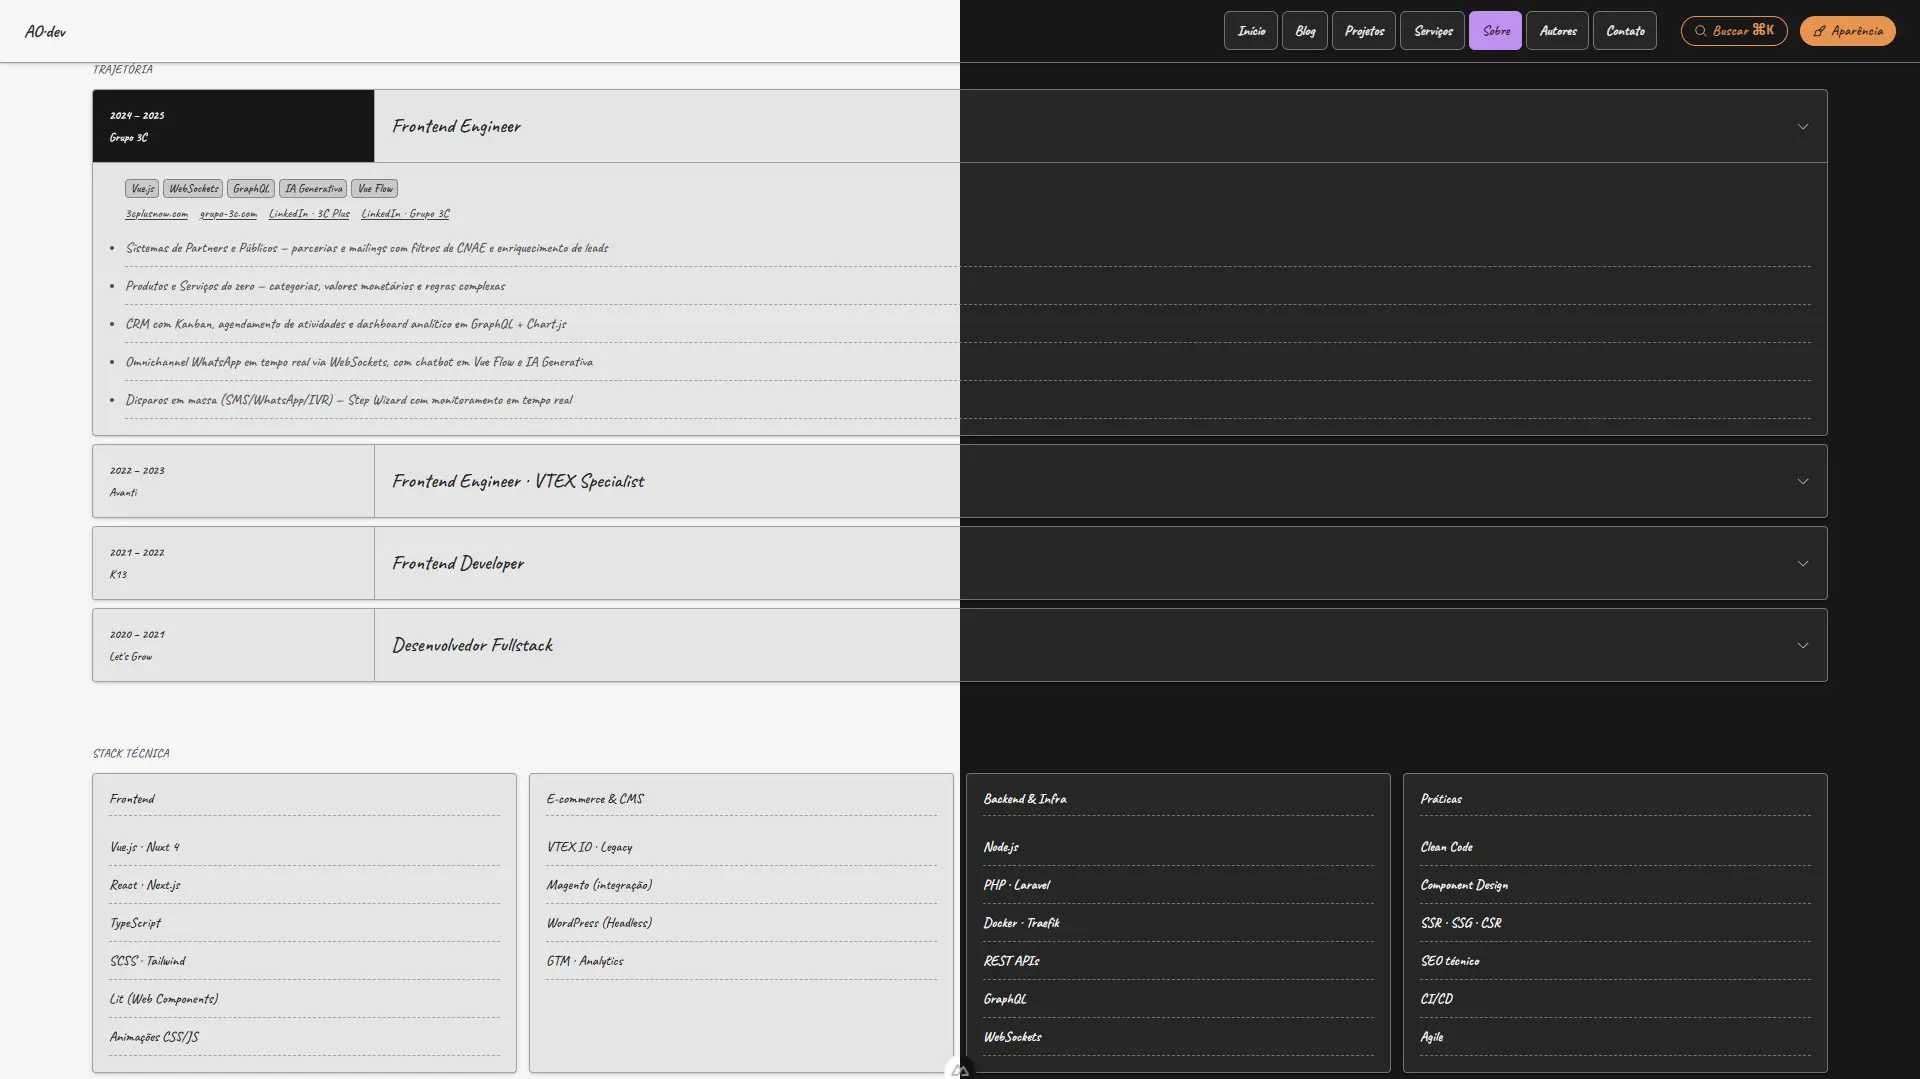Click the Component Design row
1920x1079 pixels.
click(1615, 885)
